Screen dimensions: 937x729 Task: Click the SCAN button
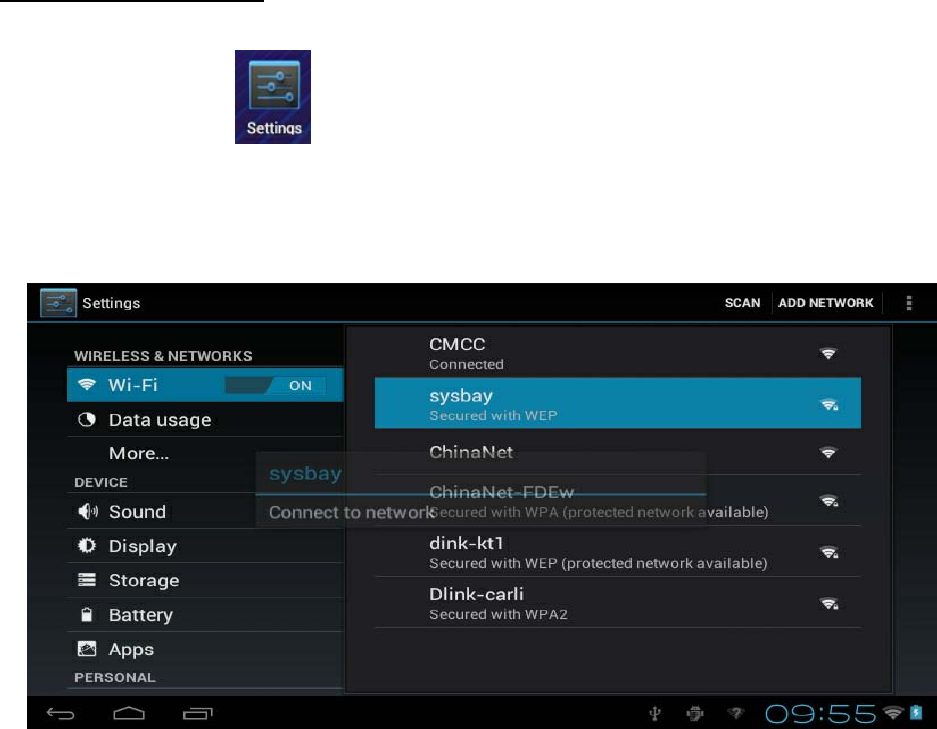[x=742, y=303]
